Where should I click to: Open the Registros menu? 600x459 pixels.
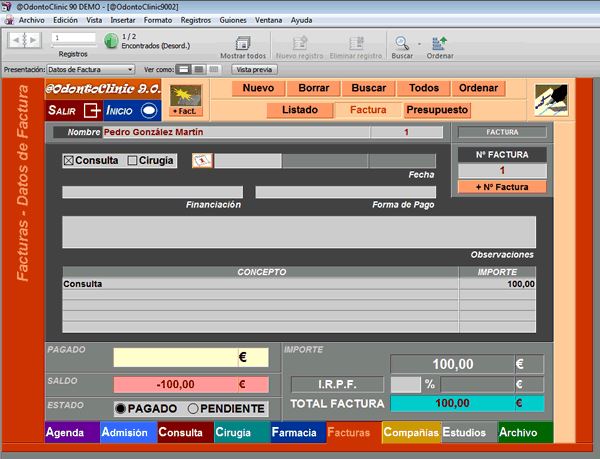point(196,20)
